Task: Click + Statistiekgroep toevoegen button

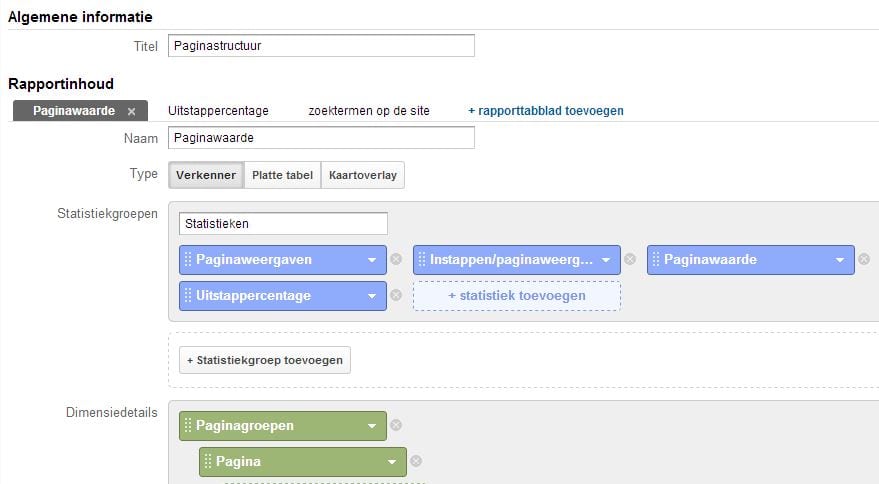Action: click(x=265, y=360)
